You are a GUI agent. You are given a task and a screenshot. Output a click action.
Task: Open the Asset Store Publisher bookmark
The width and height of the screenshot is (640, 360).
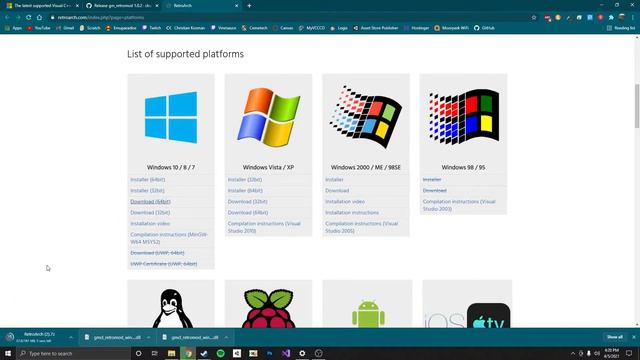[x=376, y=28]
